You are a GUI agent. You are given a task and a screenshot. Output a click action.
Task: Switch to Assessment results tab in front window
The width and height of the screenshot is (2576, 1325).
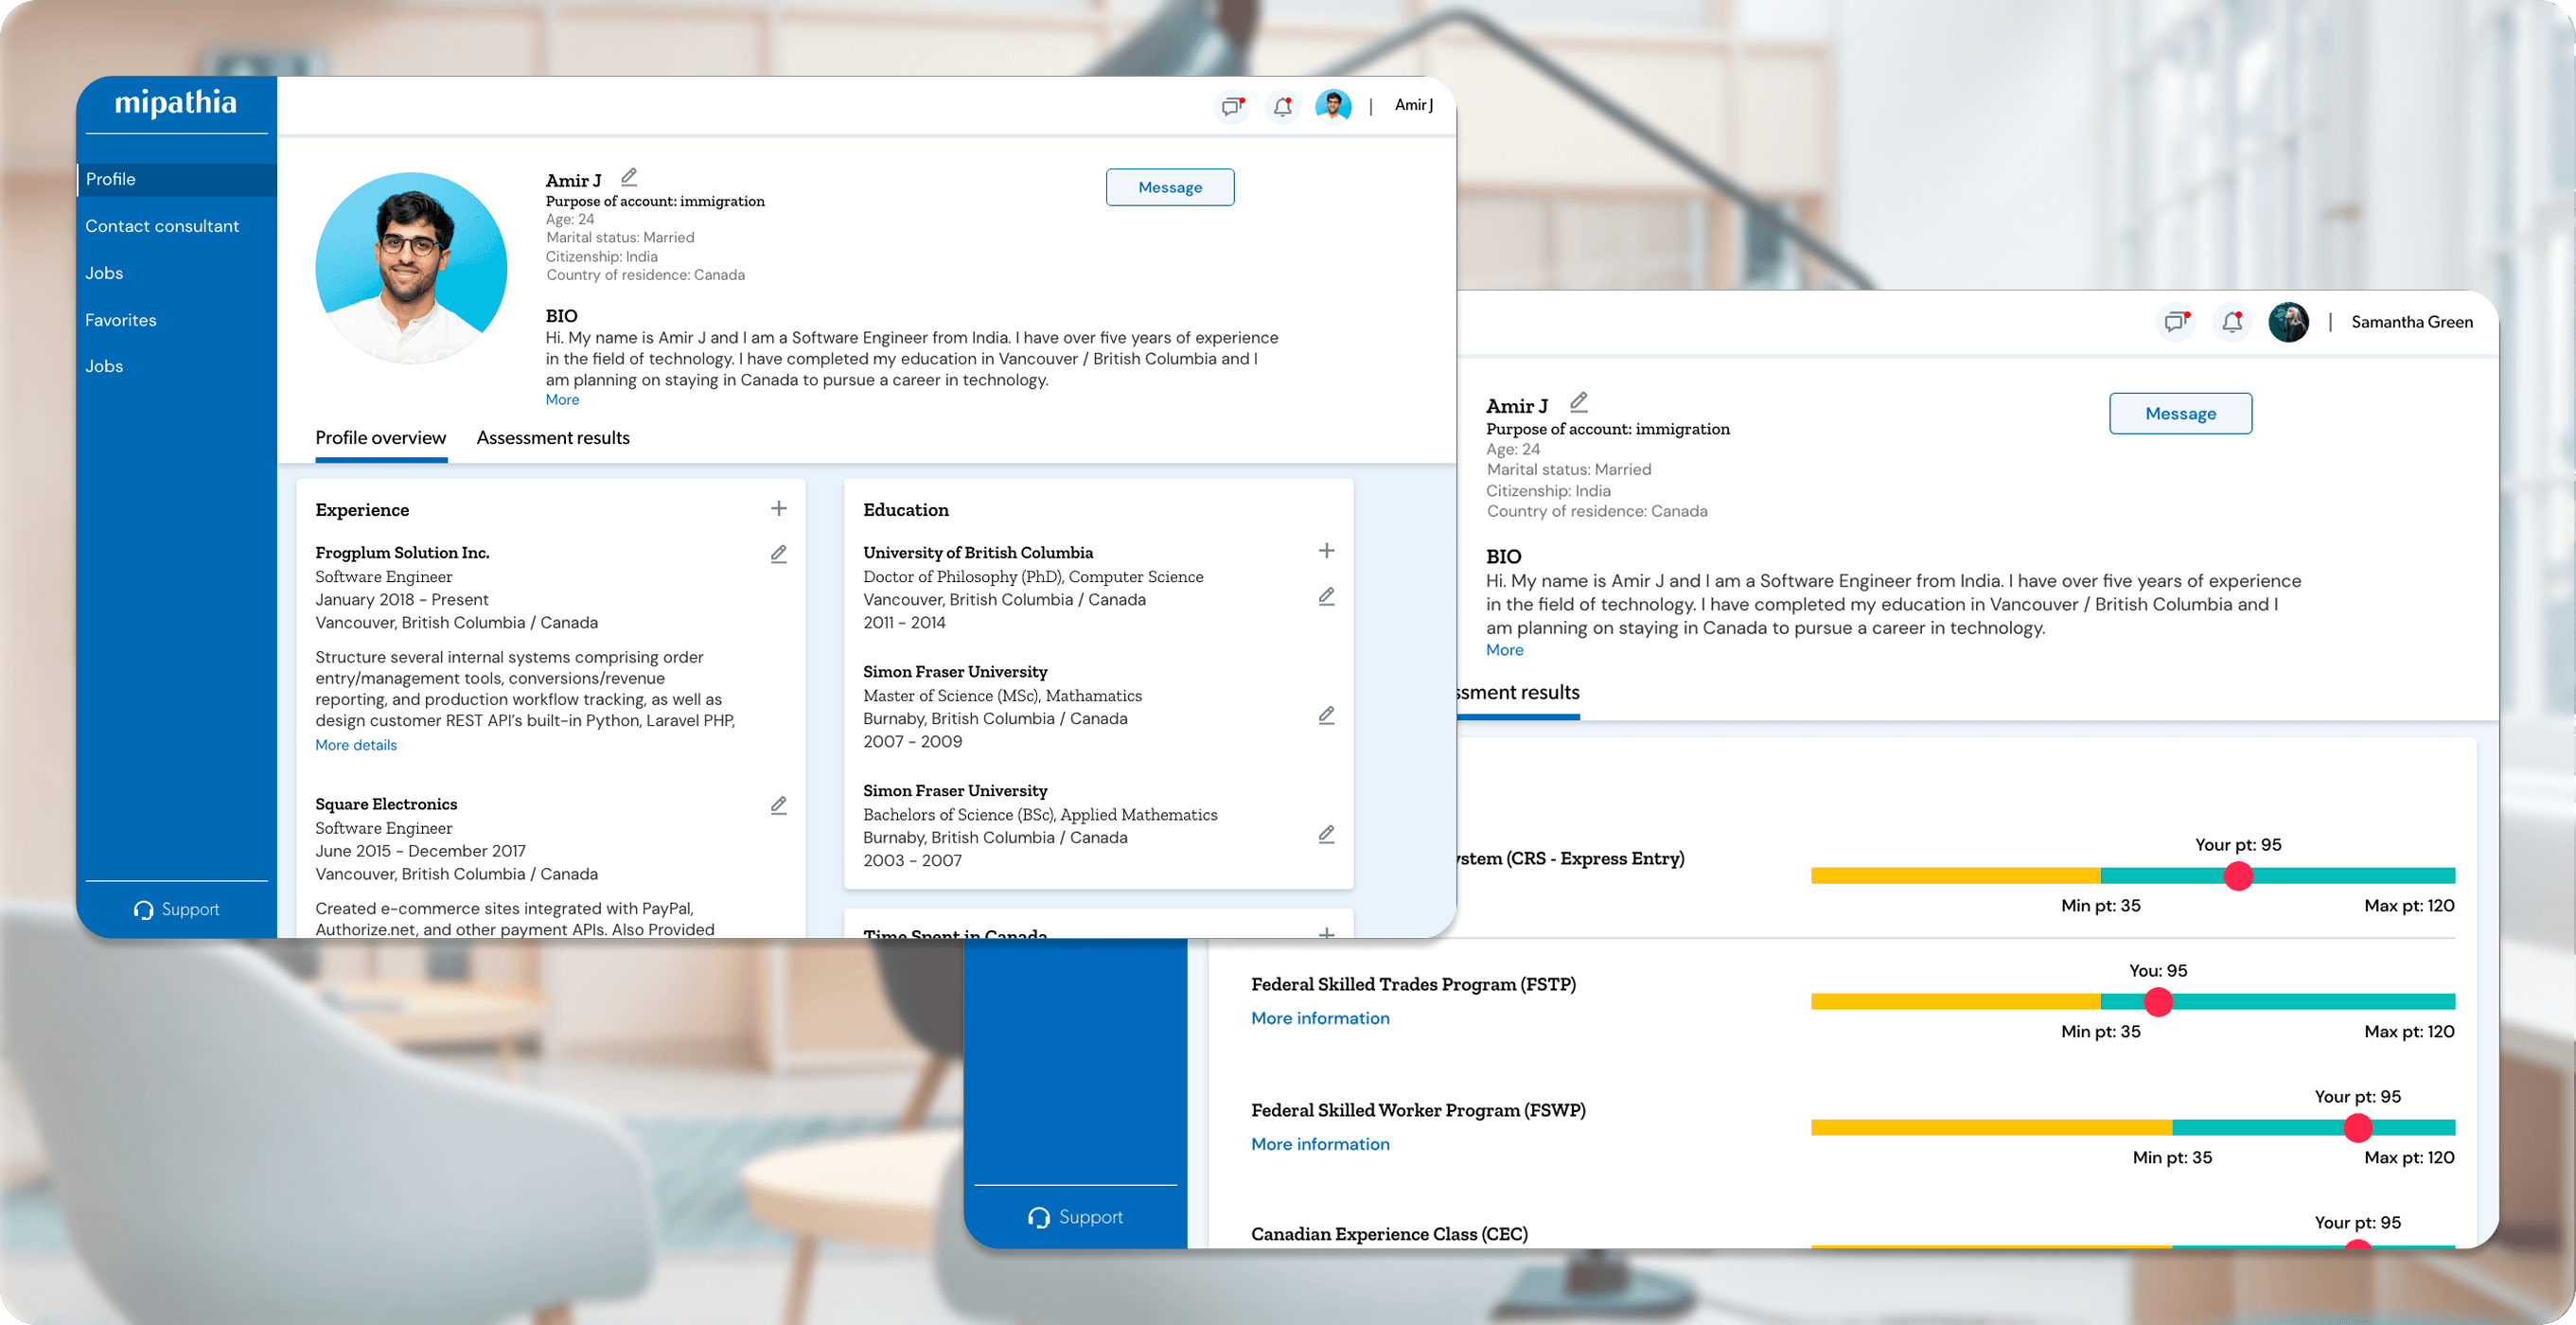tap(553, 438)
